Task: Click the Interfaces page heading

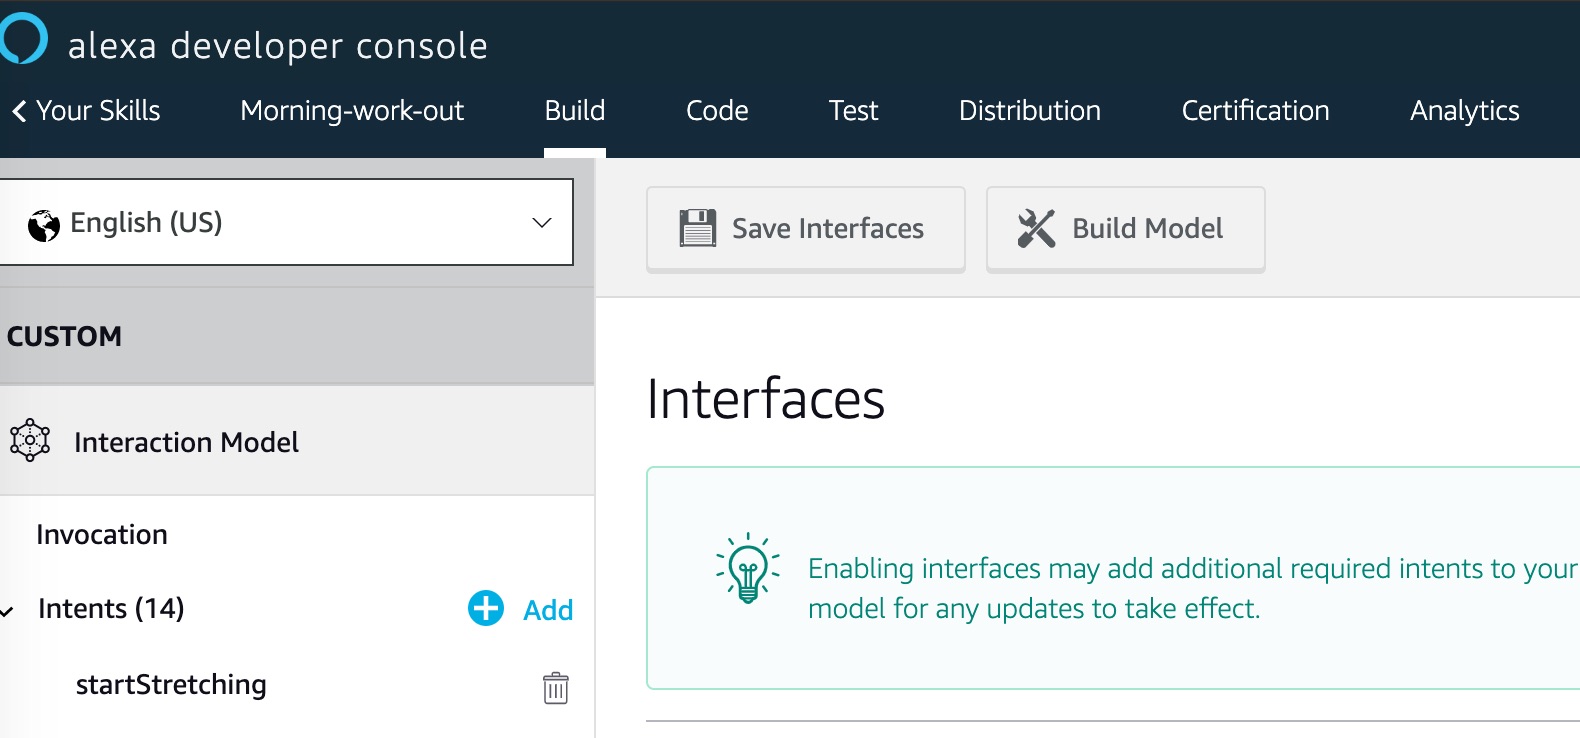Action: tap(766, 399)
